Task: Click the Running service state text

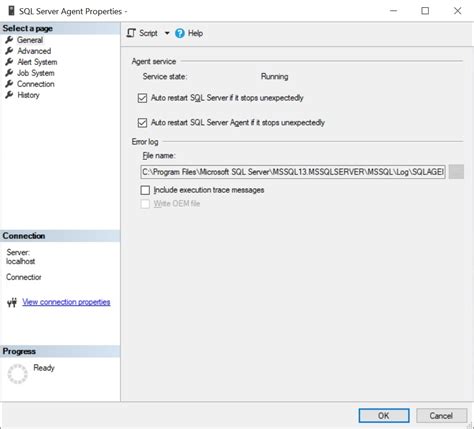Action: (x=274, y=77)
